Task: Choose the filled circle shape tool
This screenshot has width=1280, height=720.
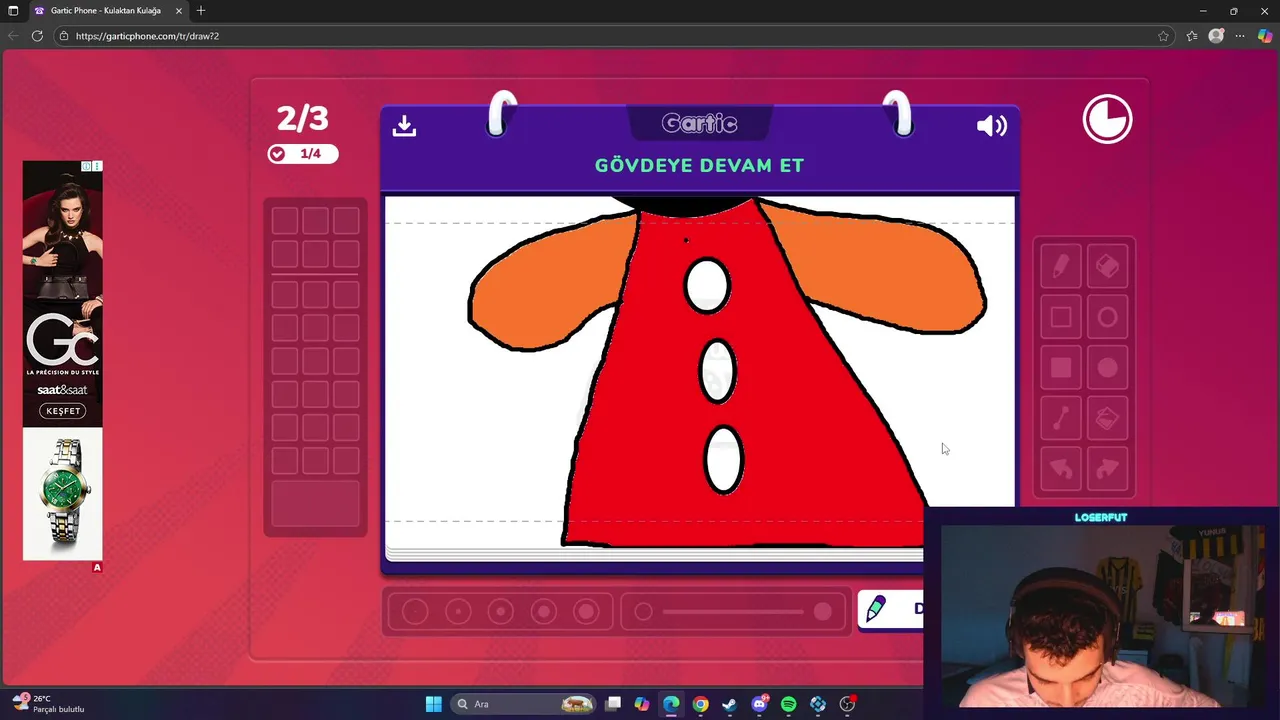Action: pos(1107,369)
